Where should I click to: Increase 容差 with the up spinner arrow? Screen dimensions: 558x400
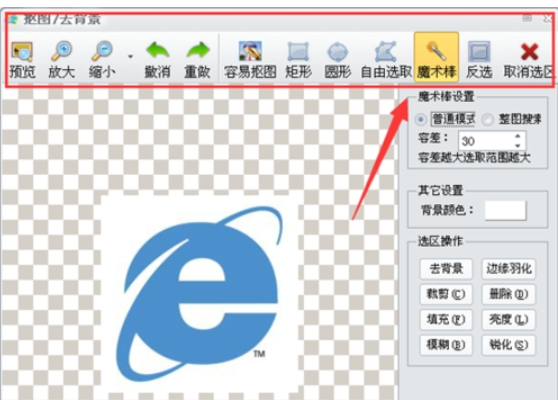(x=518, y=136)
